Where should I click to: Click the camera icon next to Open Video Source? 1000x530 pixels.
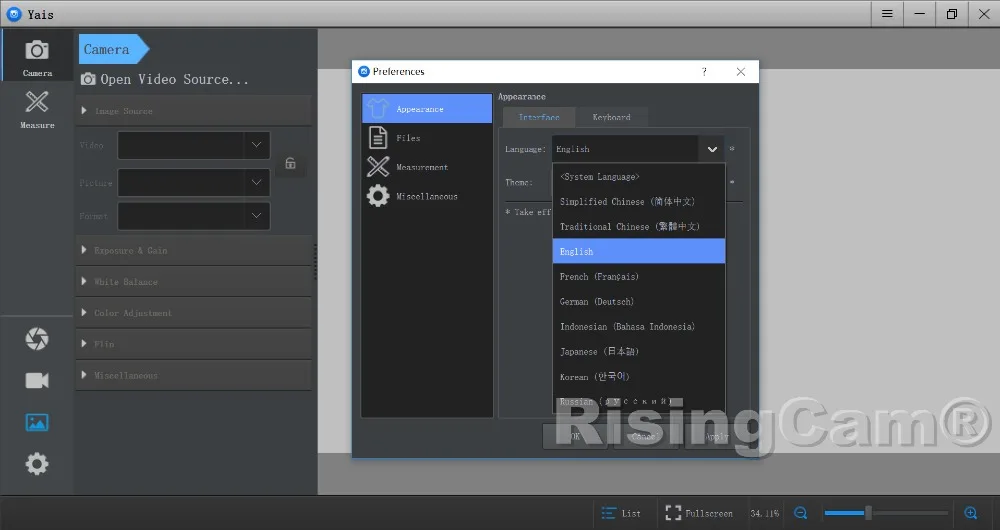[88, 79]
